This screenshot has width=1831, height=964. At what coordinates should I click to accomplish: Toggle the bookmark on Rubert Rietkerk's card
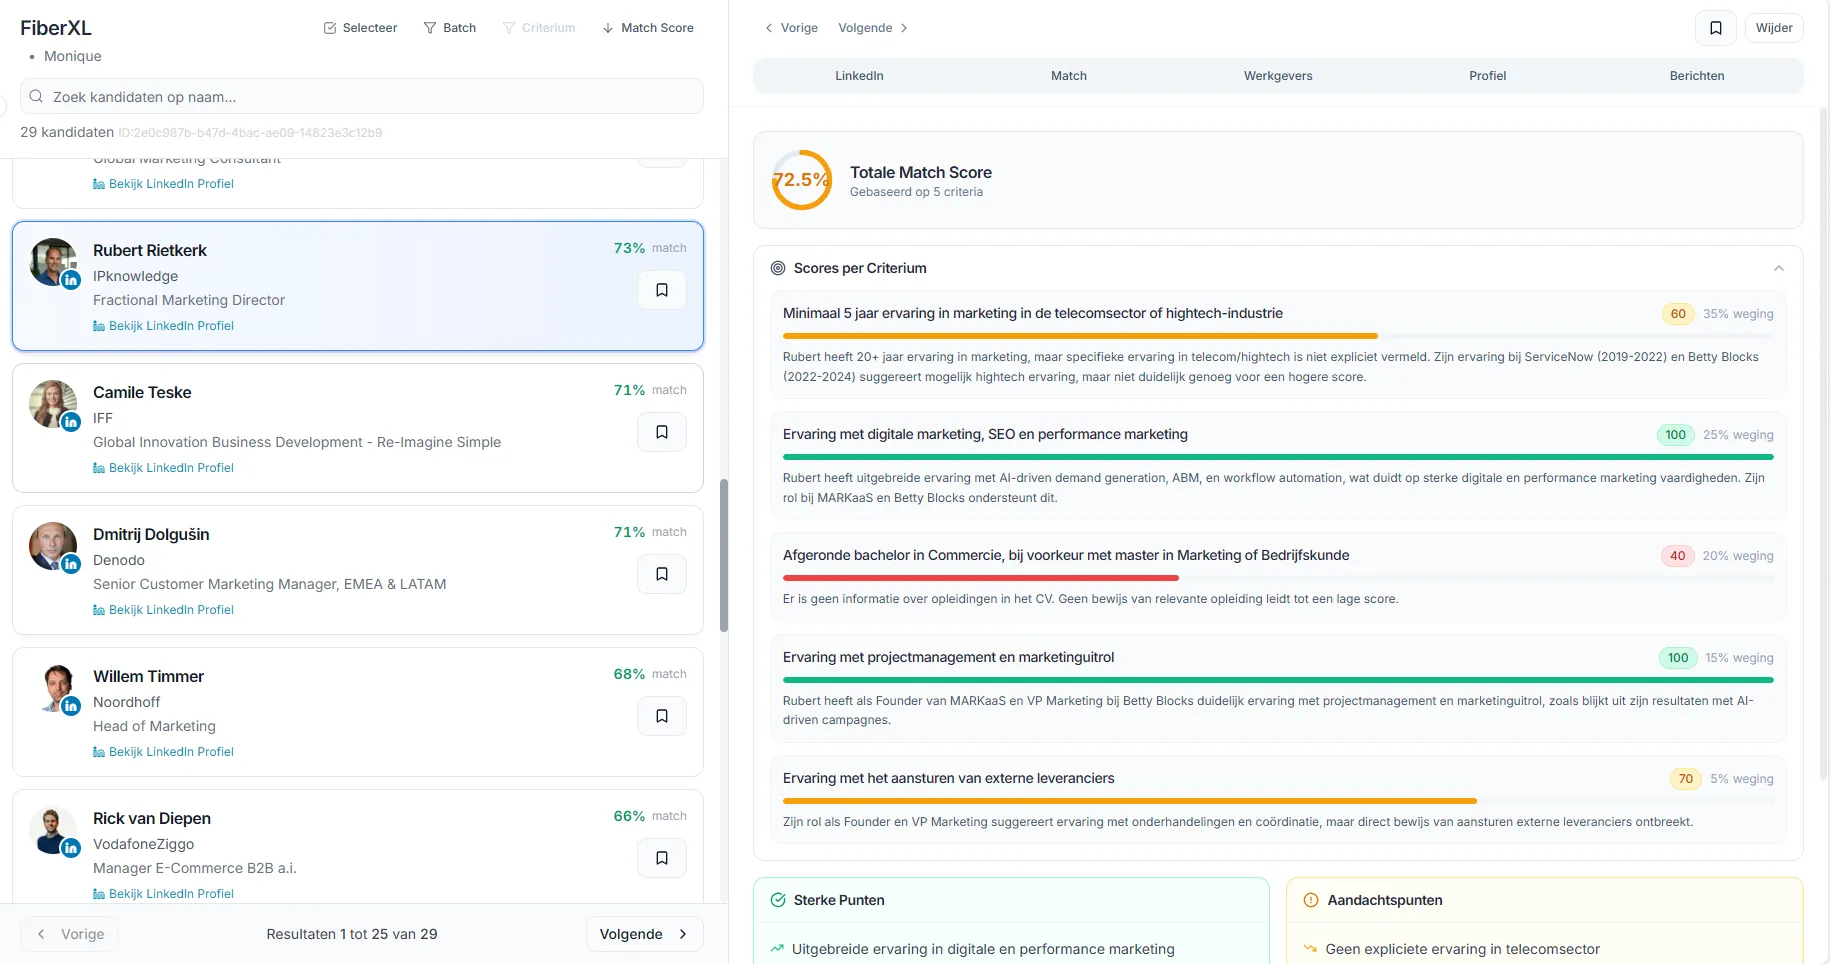tap(661, 289)
